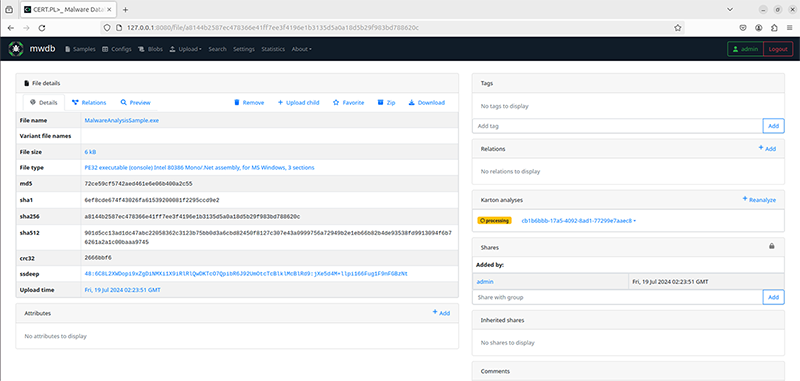The width and height of the screenshot is (800, 381).
Task: Switch to the Preview tab
Action: [x=136, y=103]
